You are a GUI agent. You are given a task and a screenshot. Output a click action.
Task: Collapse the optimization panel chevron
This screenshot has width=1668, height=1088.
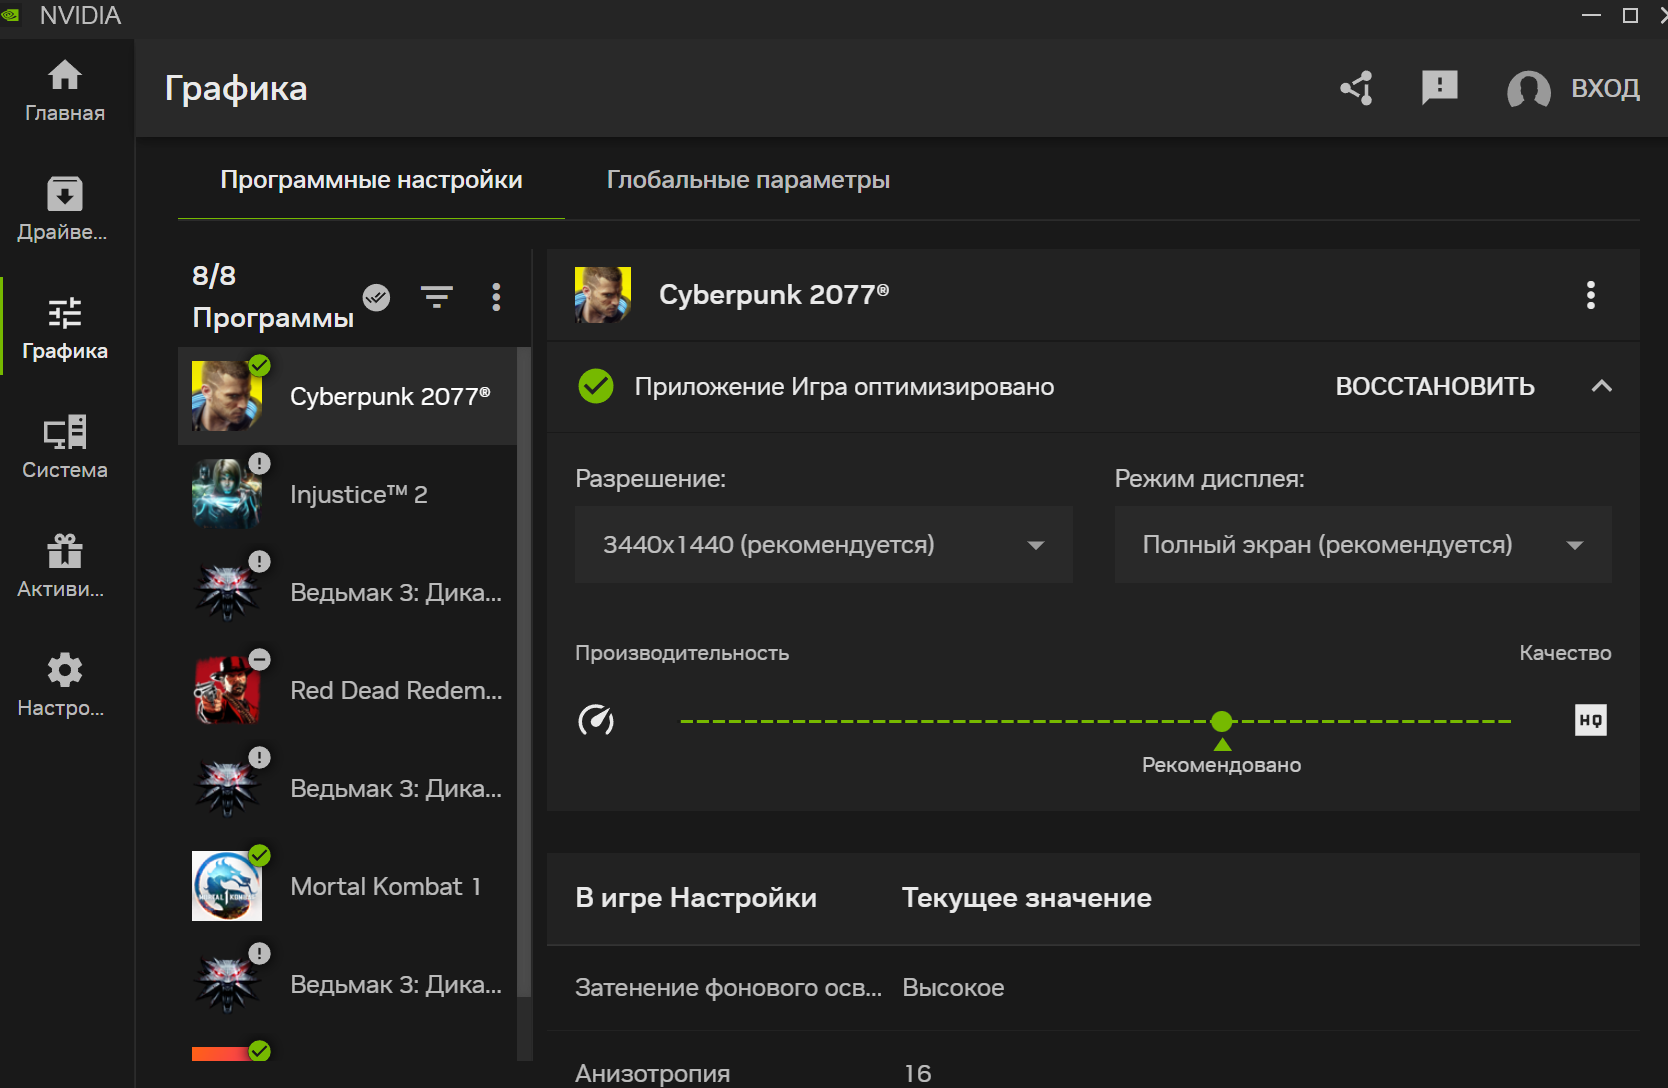pyautogui.click(x=1602, y=386)
